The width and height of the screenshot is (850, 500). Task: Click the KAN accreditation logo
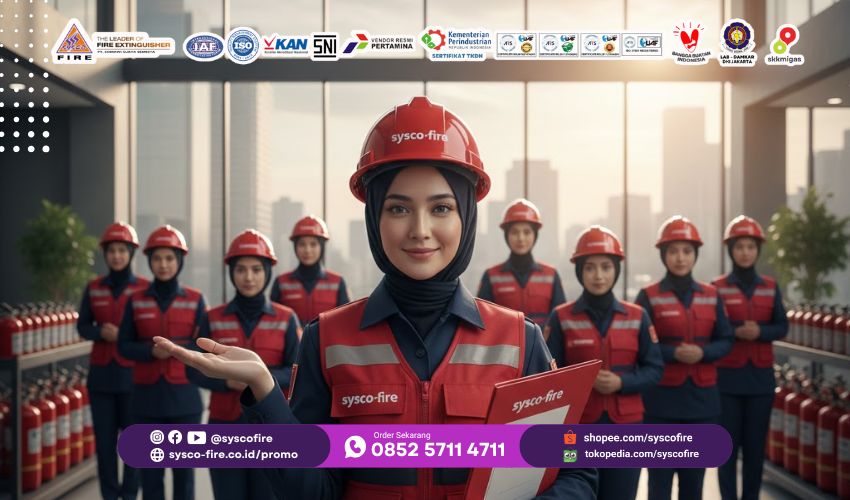click(x=285, y=45)
